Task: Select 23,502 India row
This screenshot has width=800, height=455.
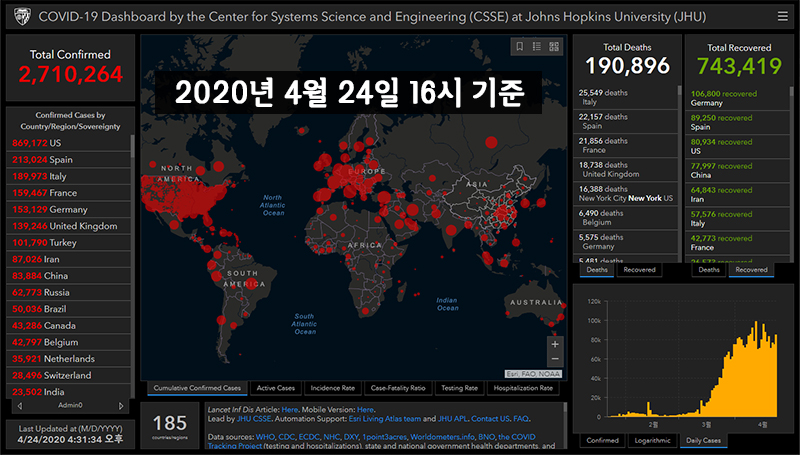Action: point(69,392)
